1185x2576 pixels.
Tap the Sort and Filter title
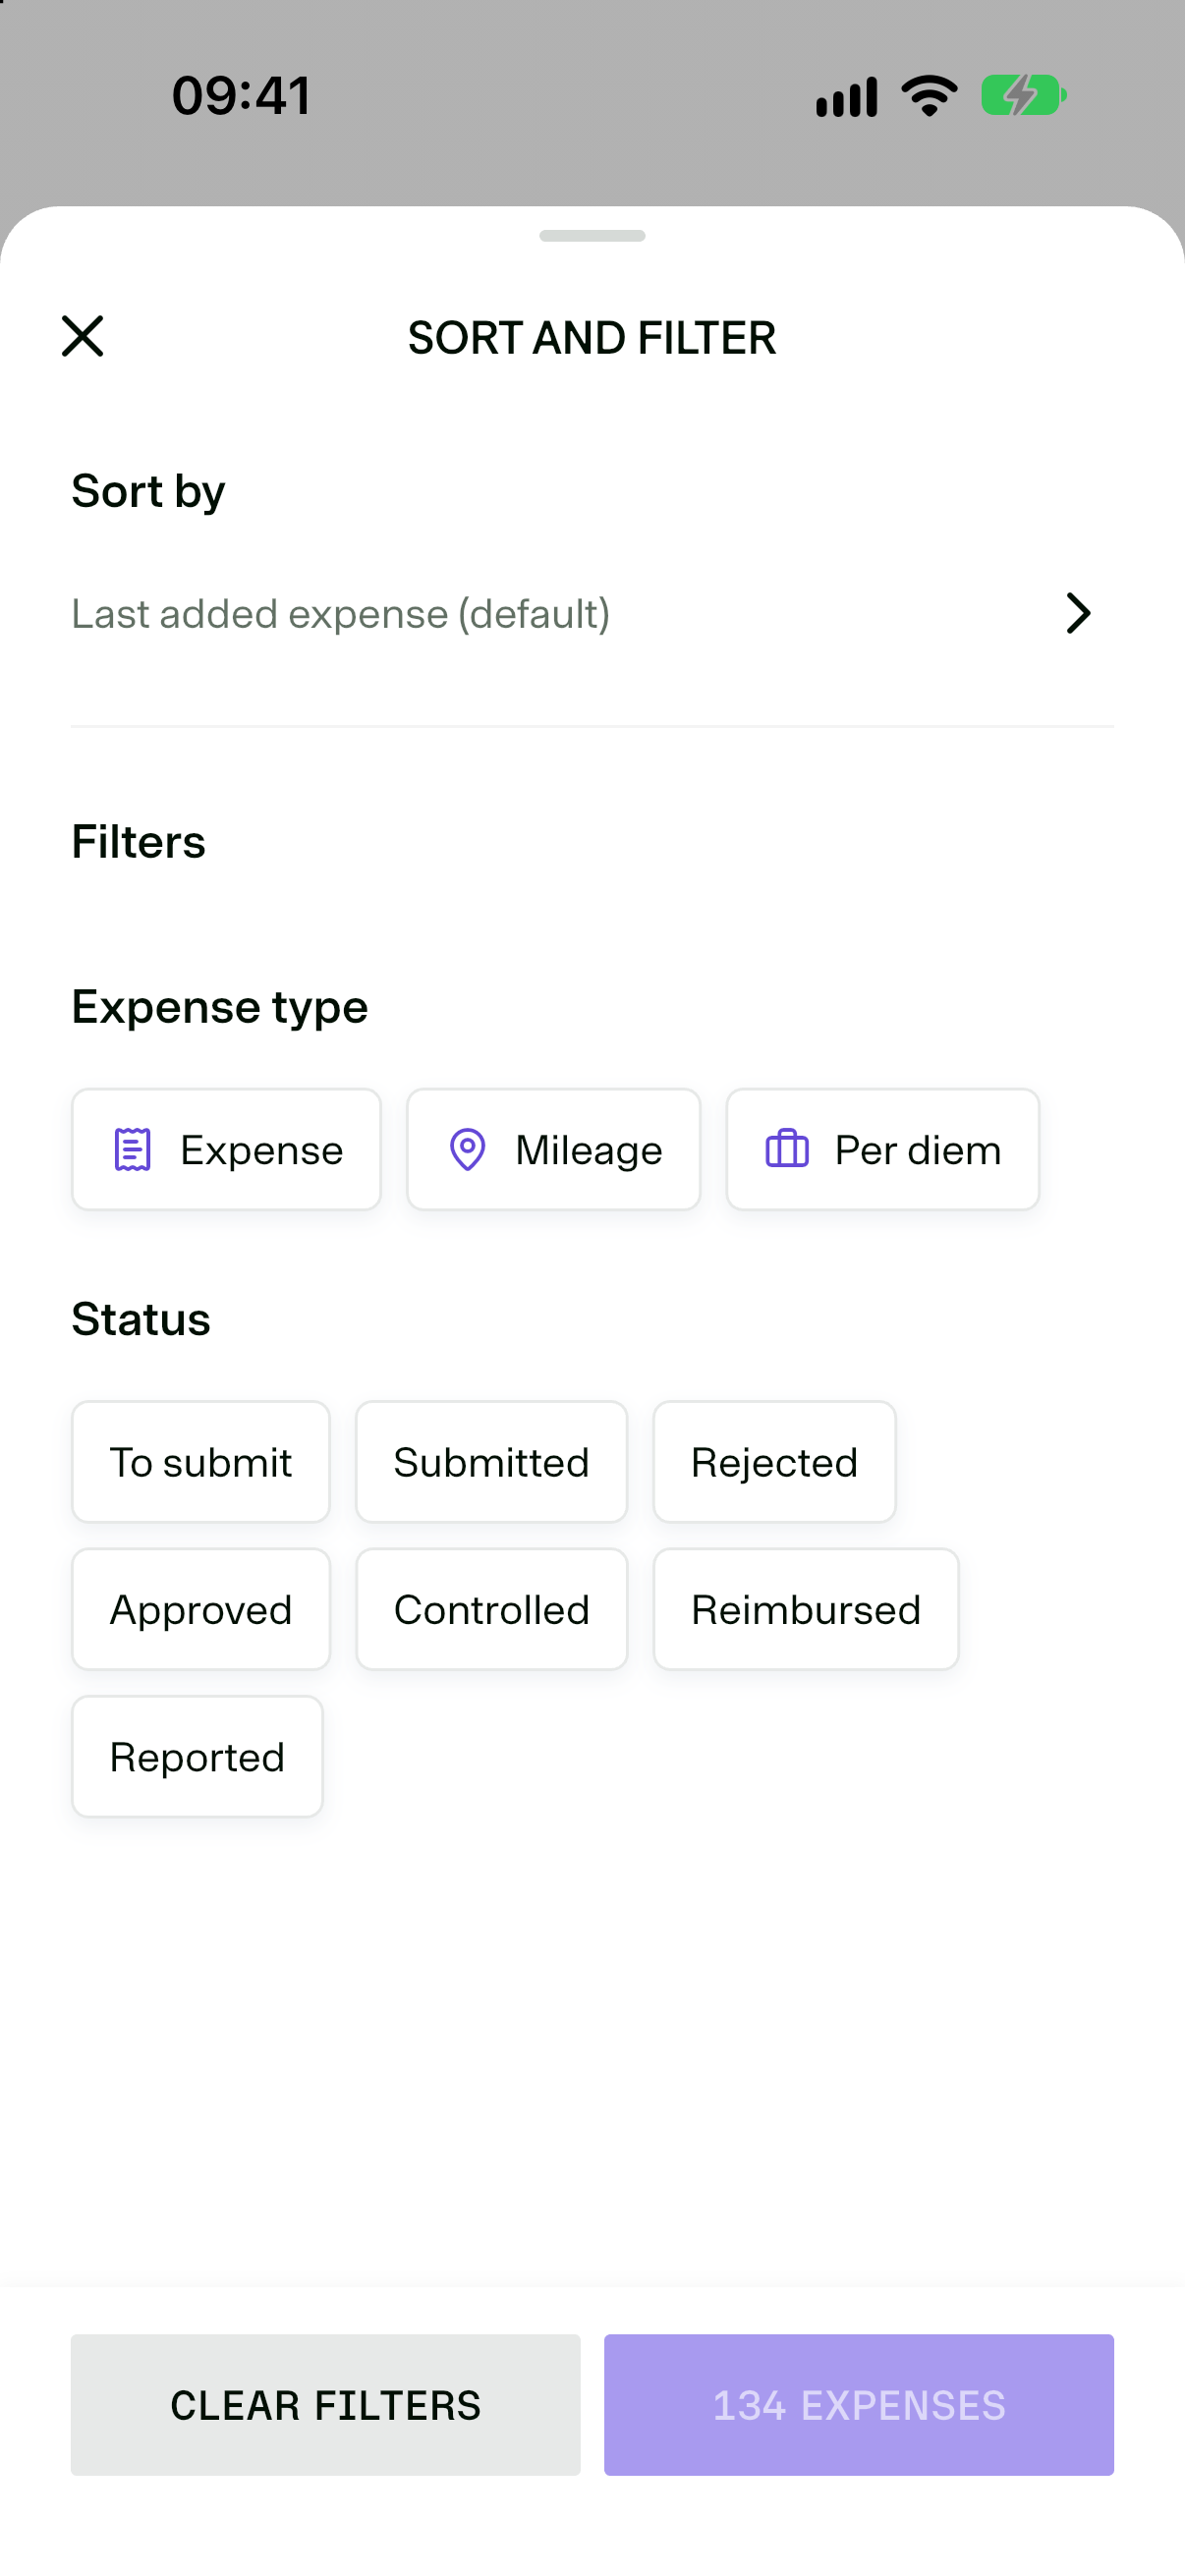(592, 338)
